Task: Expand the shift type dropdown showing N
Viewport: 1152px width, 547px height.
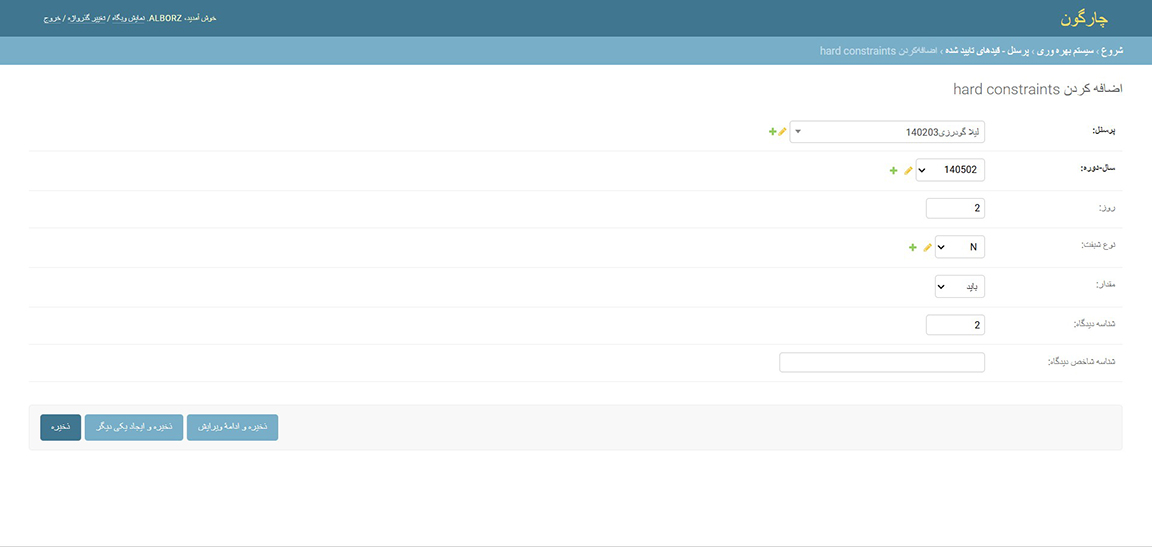Action: [960, 247]
